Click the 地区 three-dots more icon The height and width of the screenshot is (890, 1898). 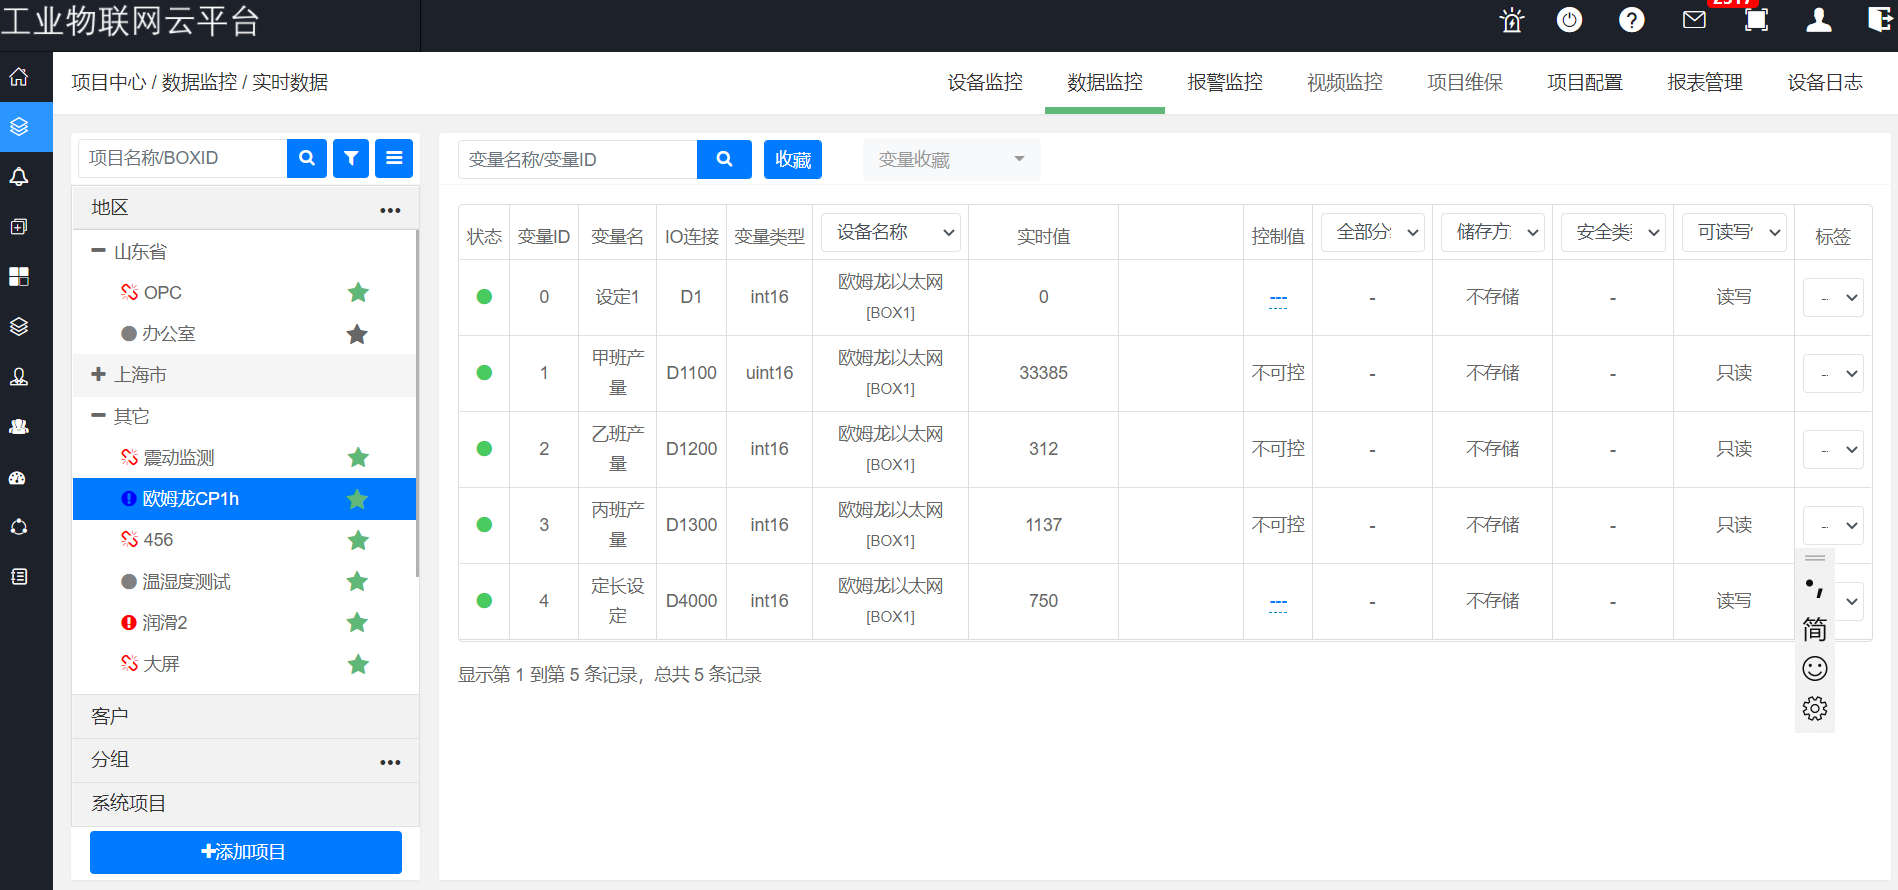pyautogui.click(x=390, y=210)
